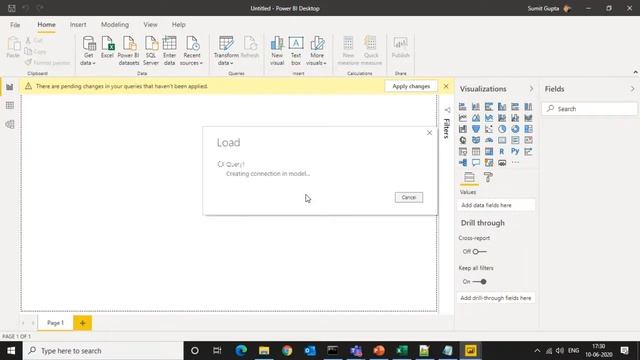Select the Pie chart visual
Screen dimensions: 640x360
[x=502, y=129]
